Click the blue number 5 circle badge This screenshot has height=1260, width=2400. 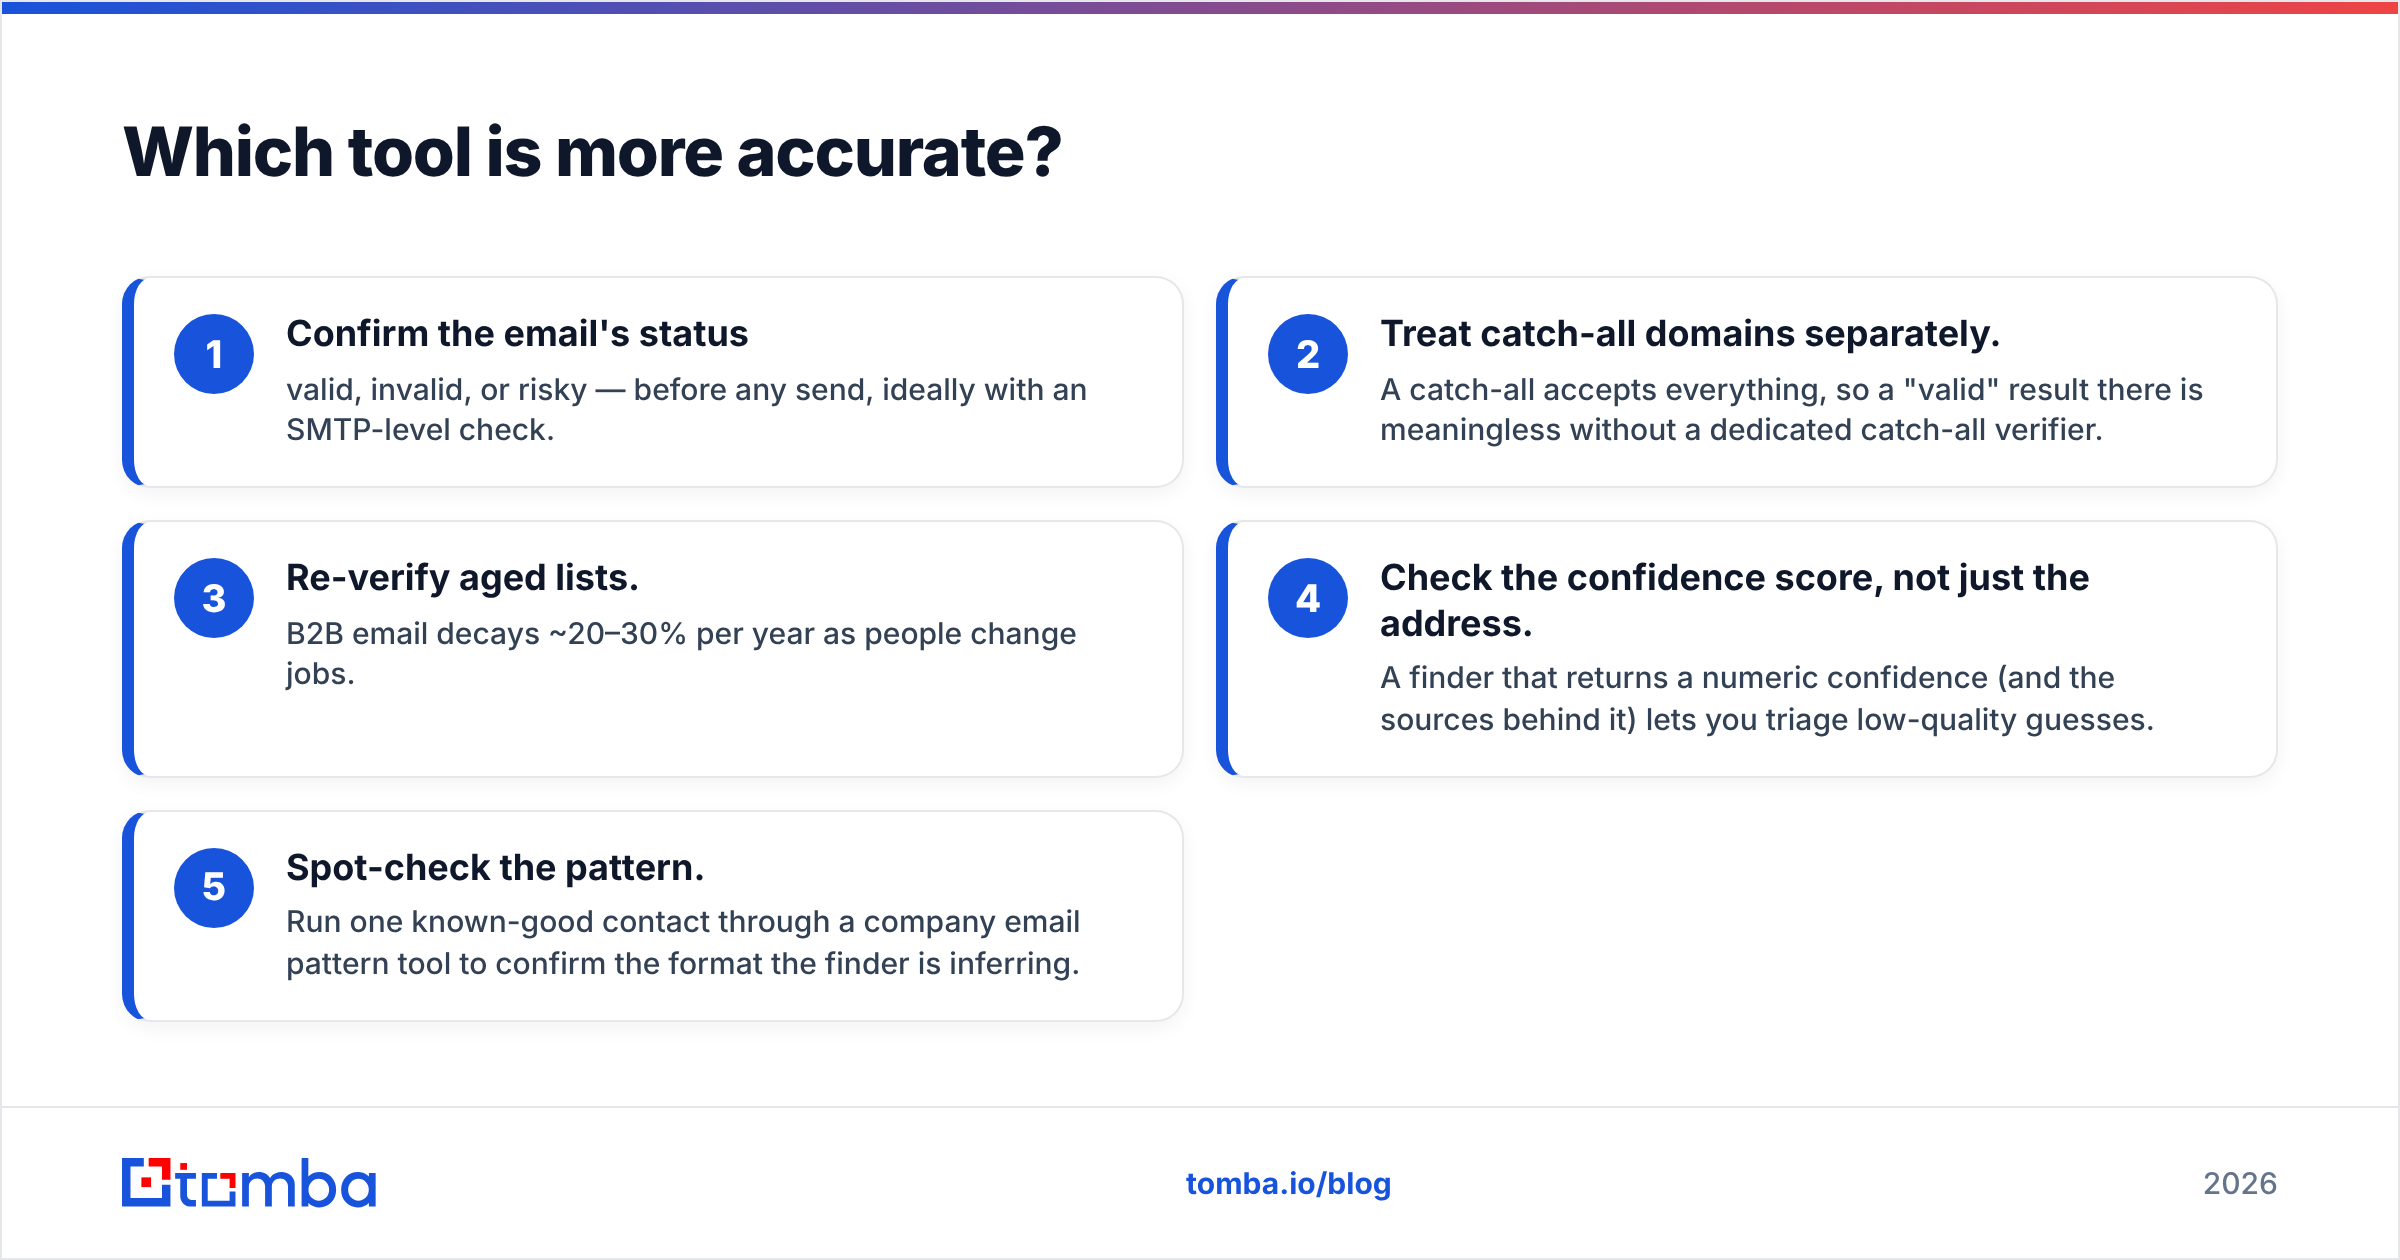214,888
